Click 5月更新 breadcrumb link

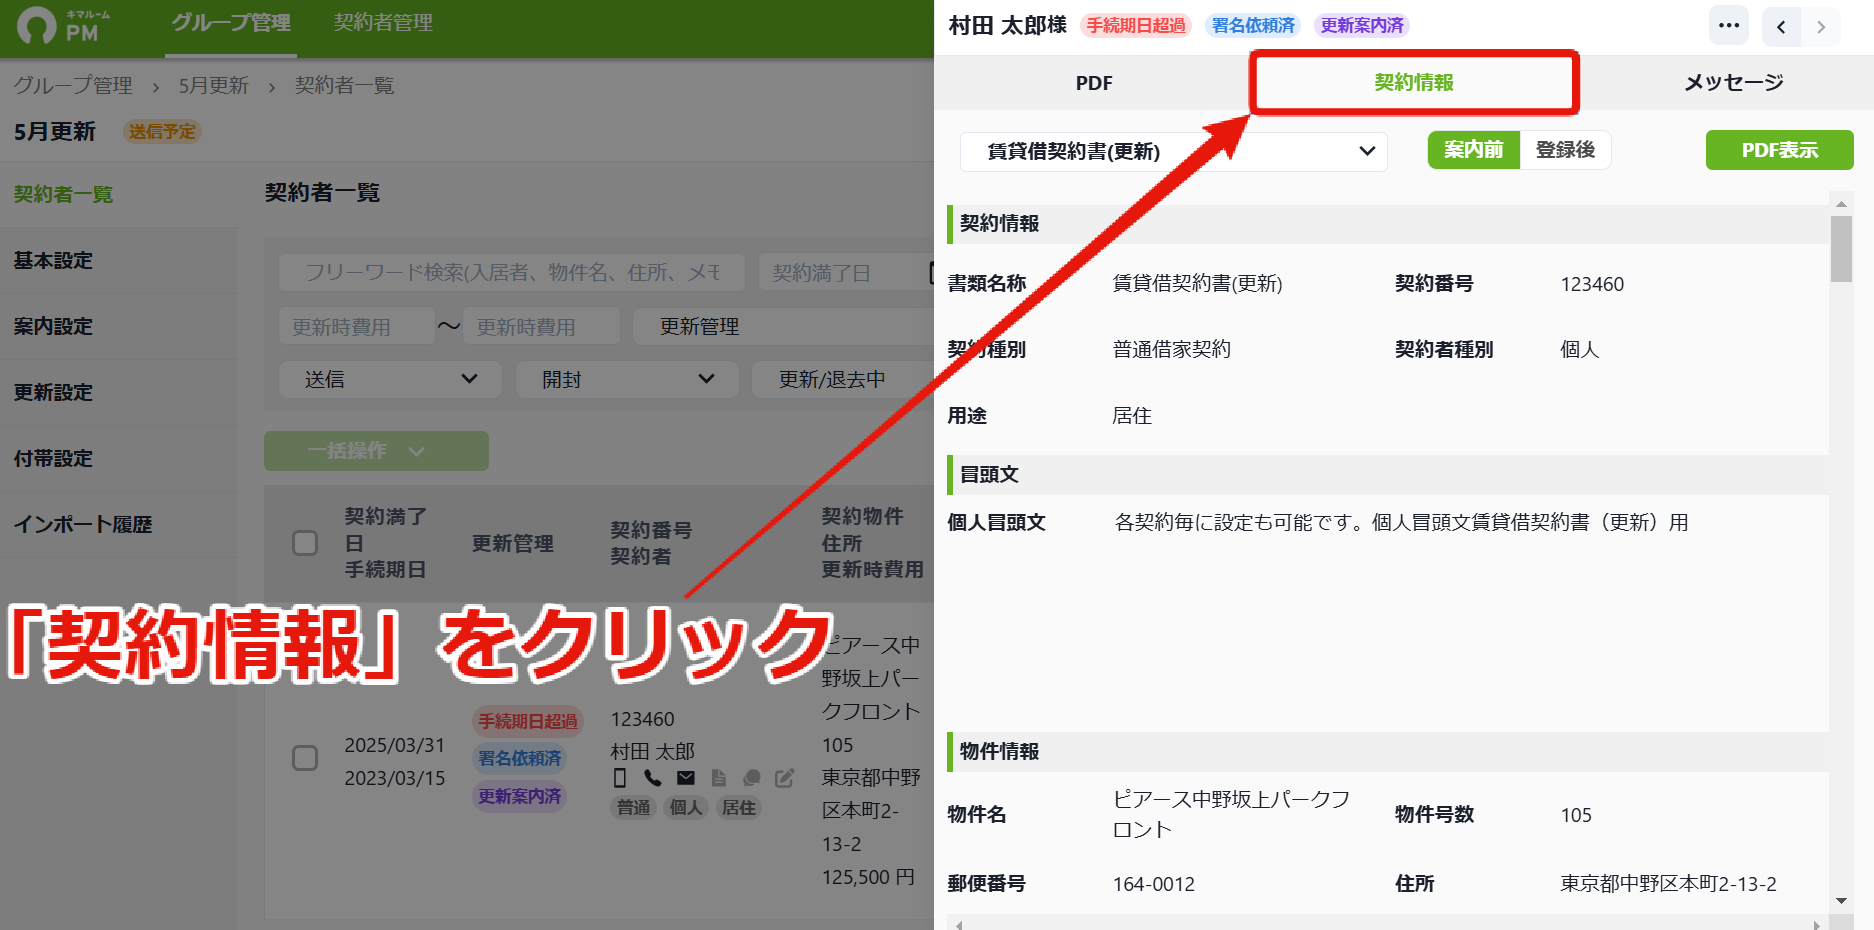pyautogui.click(x=213, y=86)
